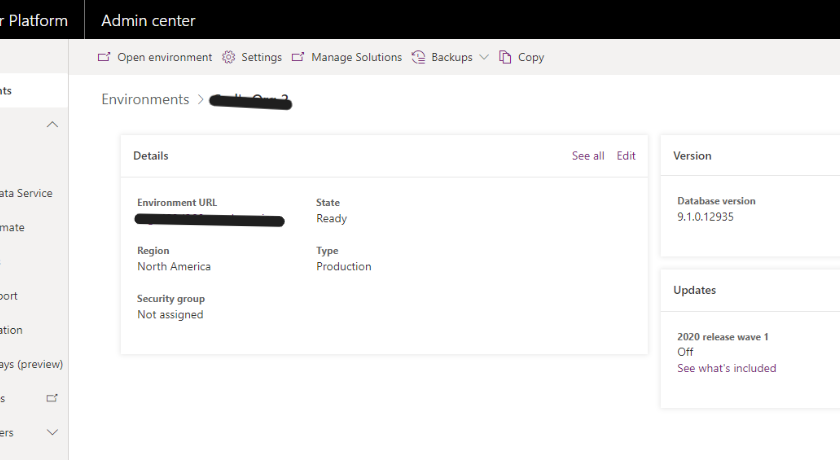Click the Power Platform header label

(34, 20)
